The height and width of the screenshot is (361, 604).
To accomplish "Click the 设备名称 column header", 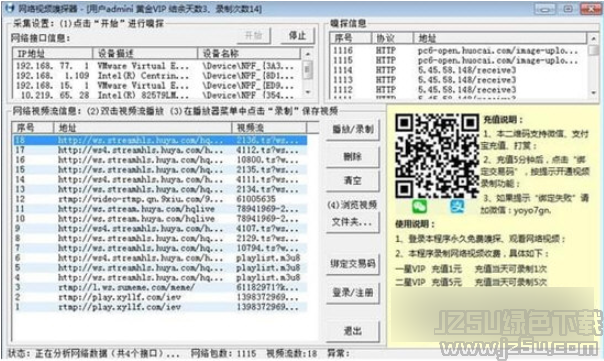I will 249,53.
